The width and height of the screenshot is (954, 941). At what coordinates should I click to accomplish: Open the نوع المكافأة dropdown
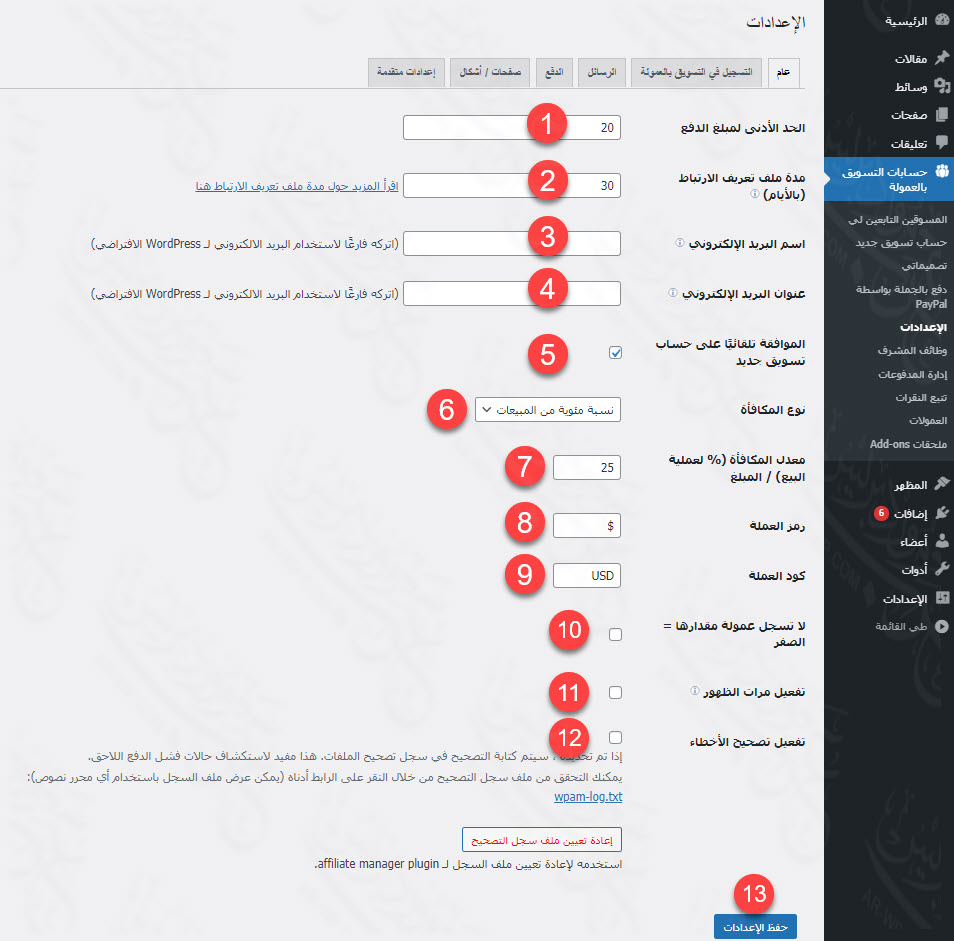pyautogui.click(x=548, y=410)
